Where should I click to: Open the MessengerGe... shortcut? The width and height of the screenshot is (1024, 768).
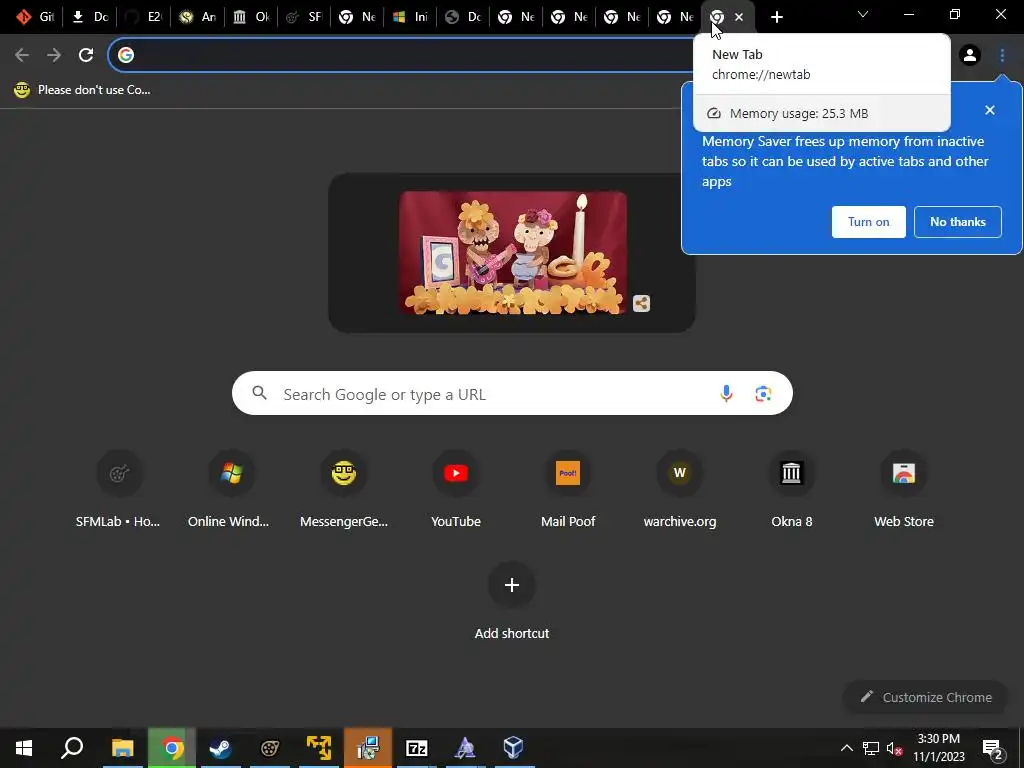pos(344,490)
